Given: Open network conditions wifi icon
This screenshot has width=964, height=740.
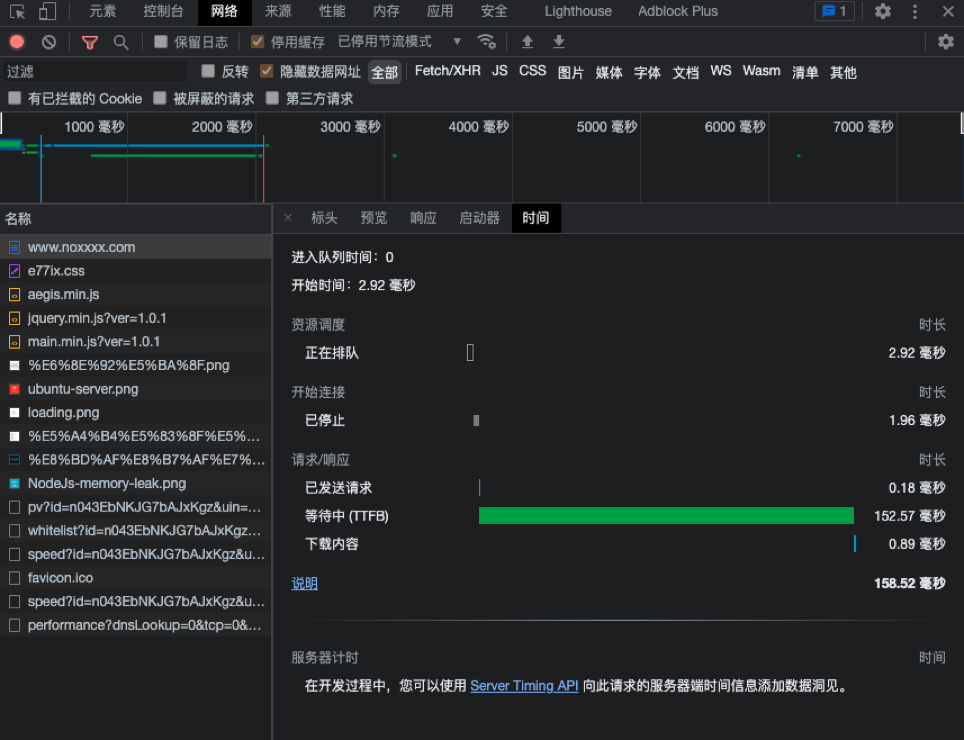Looking at the screenshot, I should [486, 42].
